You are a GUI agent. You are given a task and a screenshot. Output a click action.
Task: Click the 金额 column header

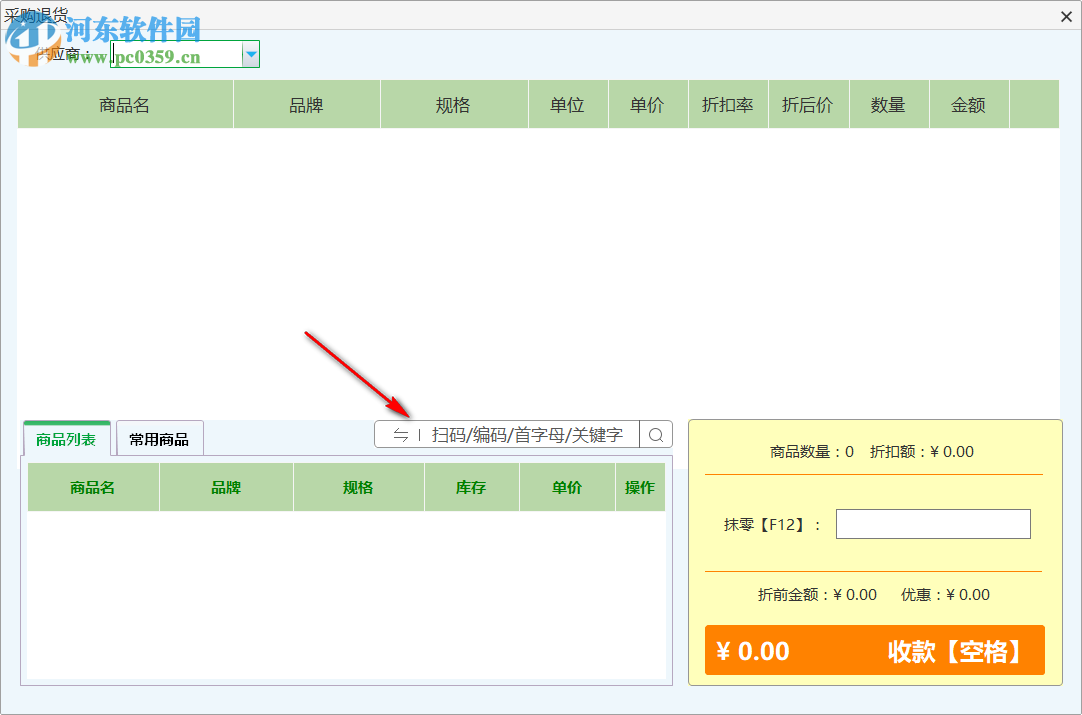pyautogui.click(x=969, y=105)
